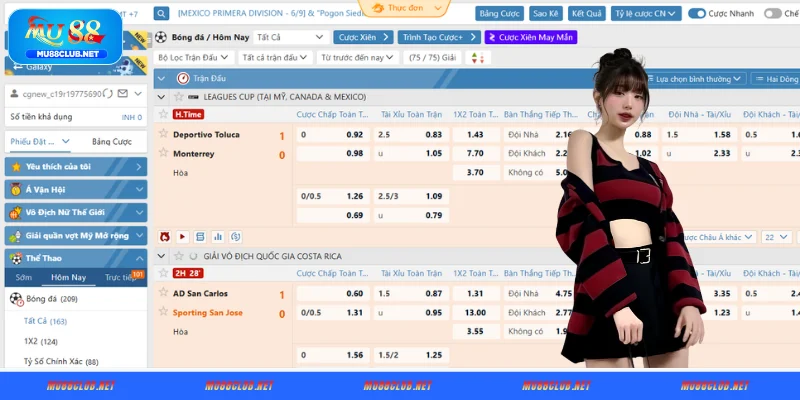800x400 pixels.
Task: Select Tất Cả (163) sidebar item
Action: [x=45, y=321]
